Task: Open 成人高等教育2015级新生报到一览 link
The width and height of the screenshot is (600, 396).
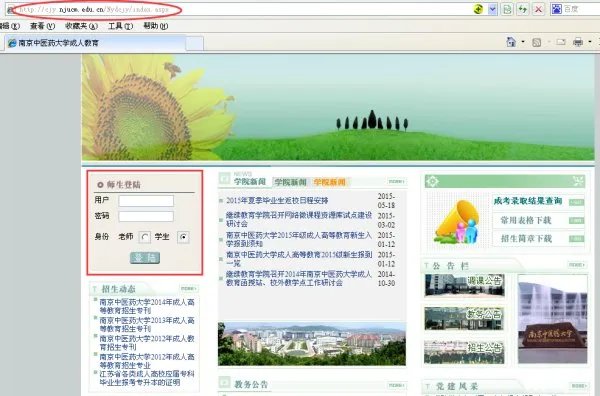Action: [x=299, y=259]
